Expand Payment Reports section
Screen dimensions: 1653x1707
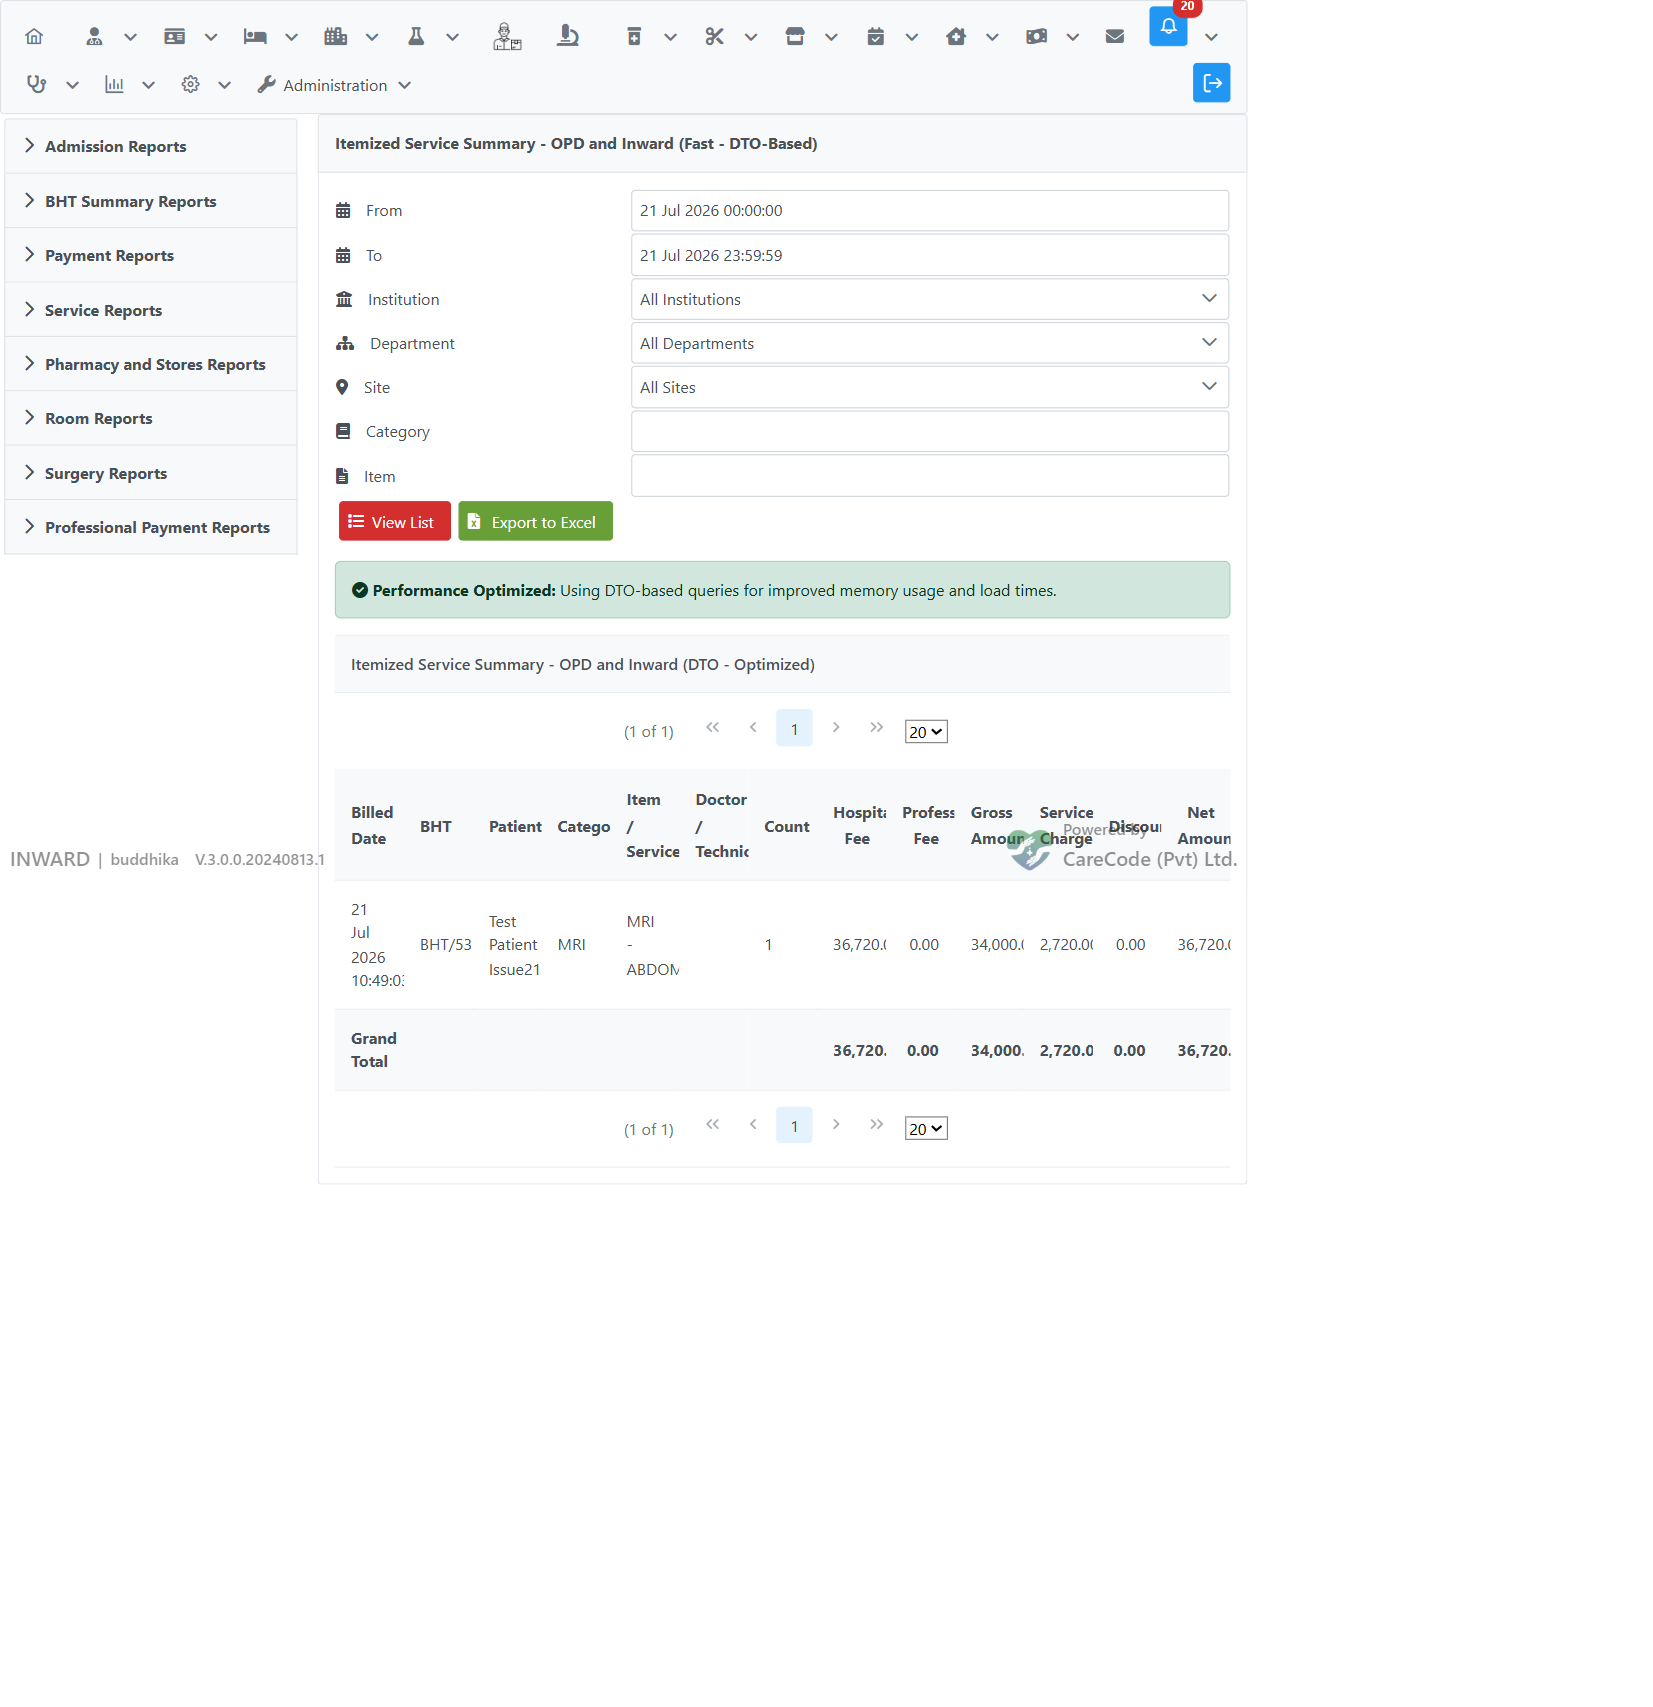[151, 255]
